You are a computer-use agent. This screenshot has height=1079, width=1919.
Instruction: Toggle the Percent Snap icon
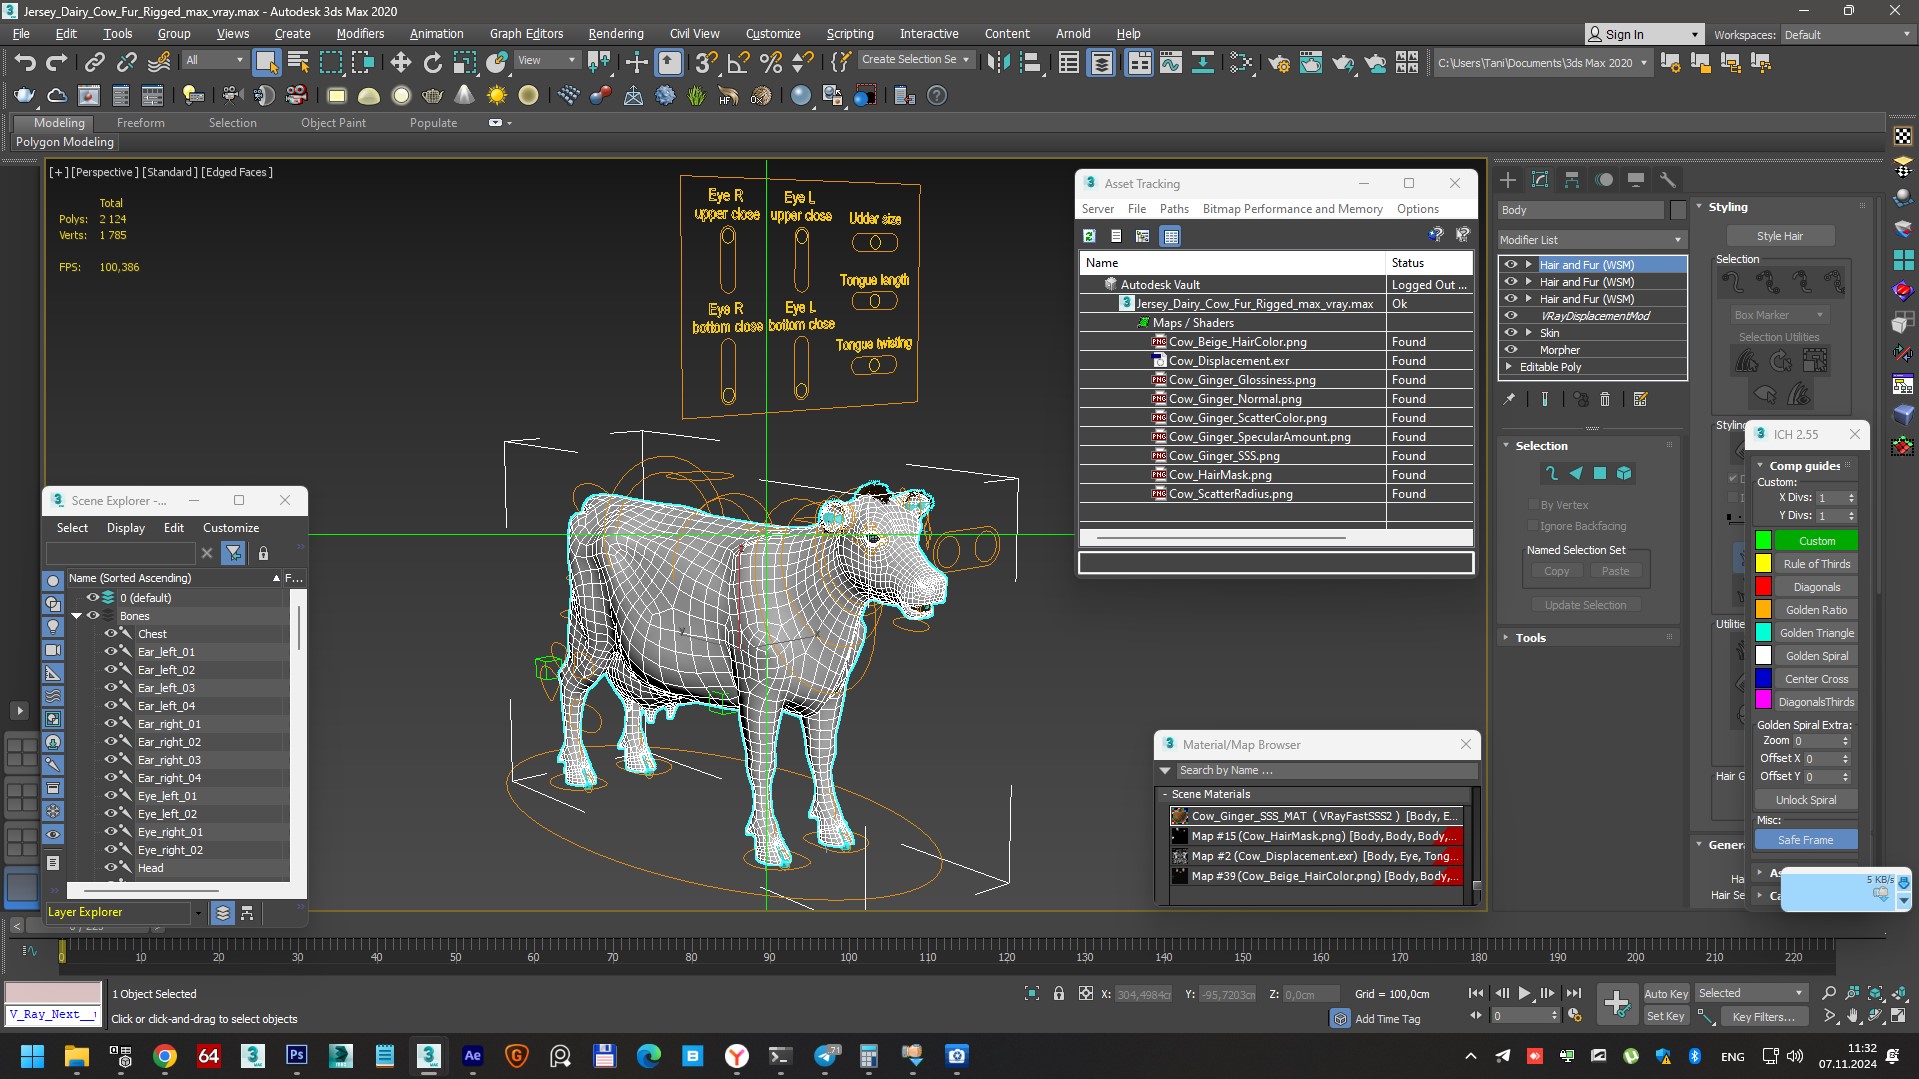click(x=770, y=63)
